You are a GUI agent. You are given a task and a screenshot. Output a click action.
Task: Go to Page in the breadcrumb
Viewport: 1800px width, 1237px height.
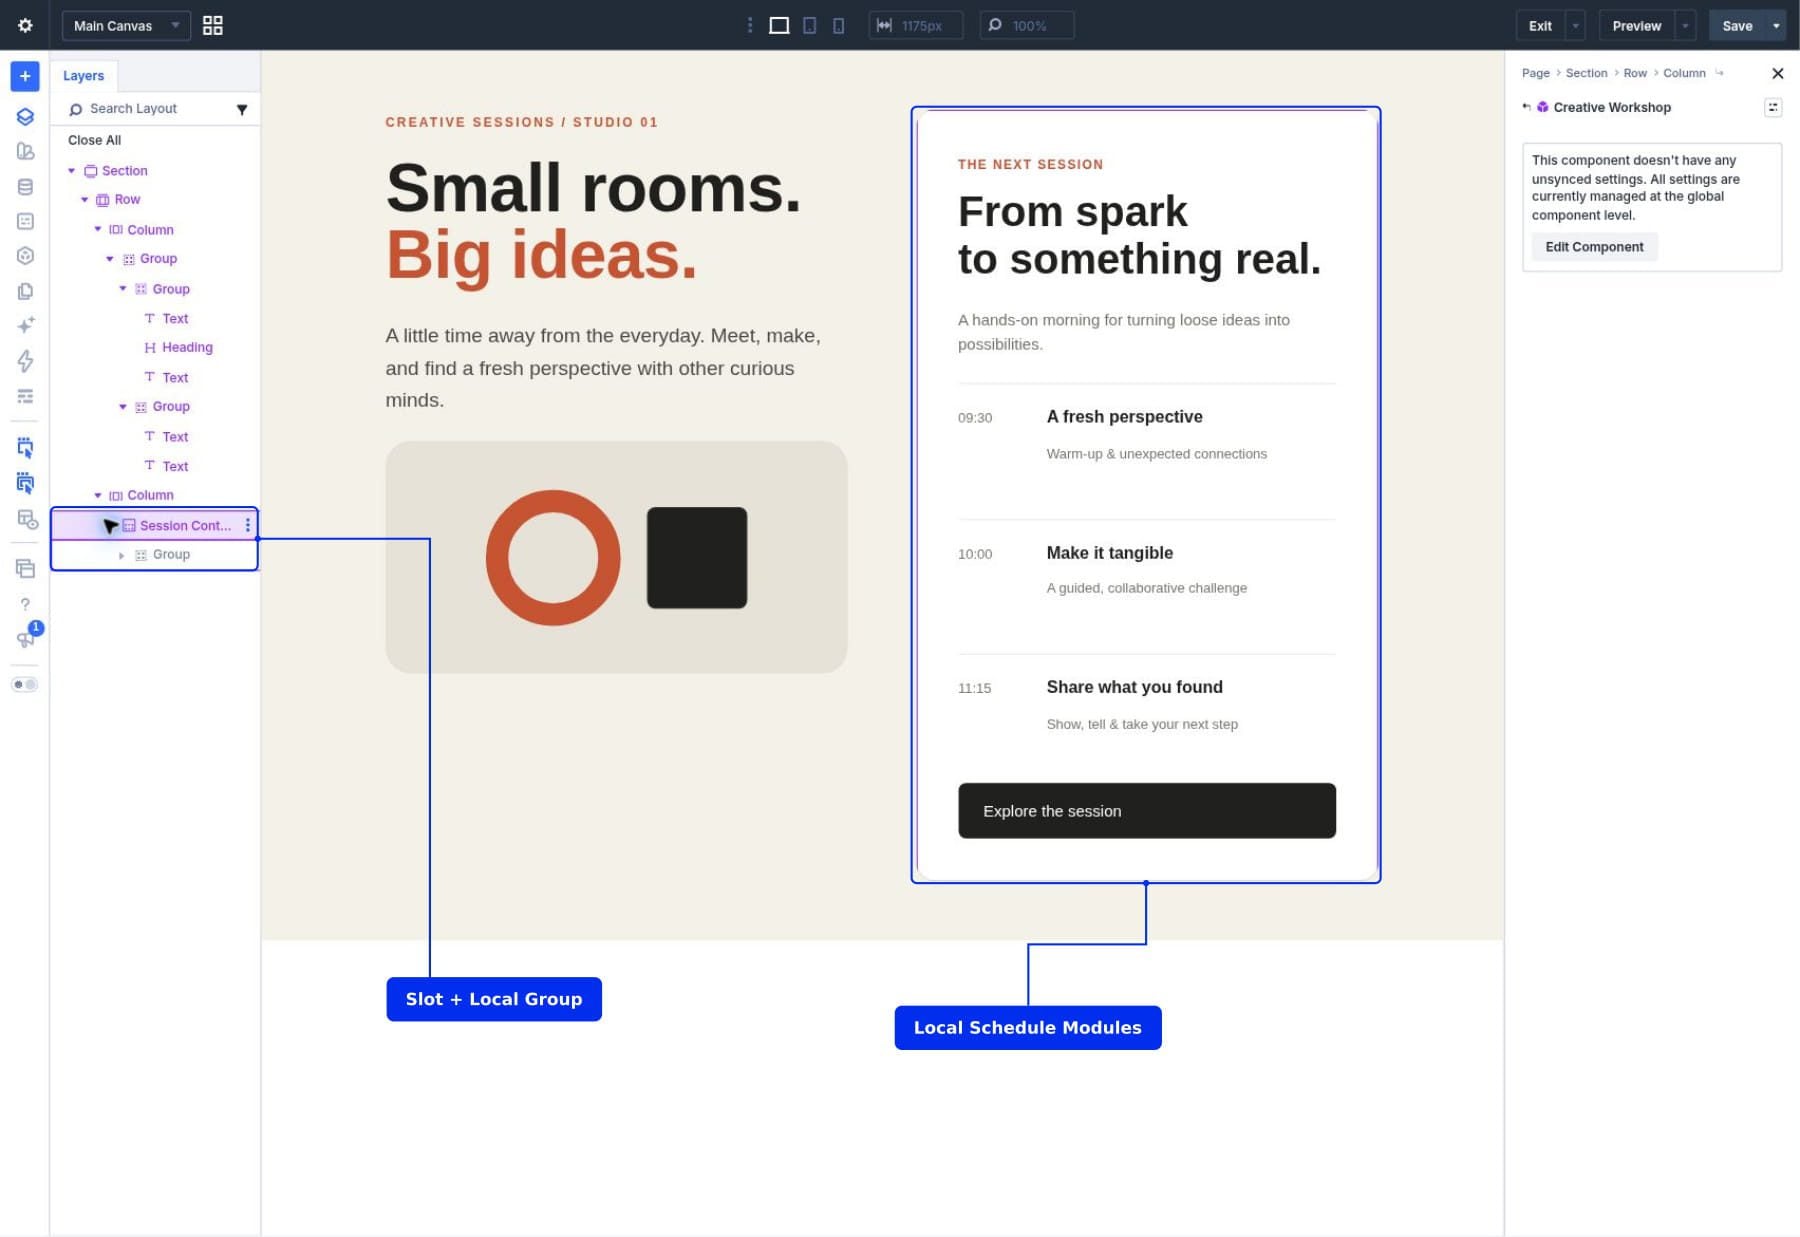pos(1536,73)
